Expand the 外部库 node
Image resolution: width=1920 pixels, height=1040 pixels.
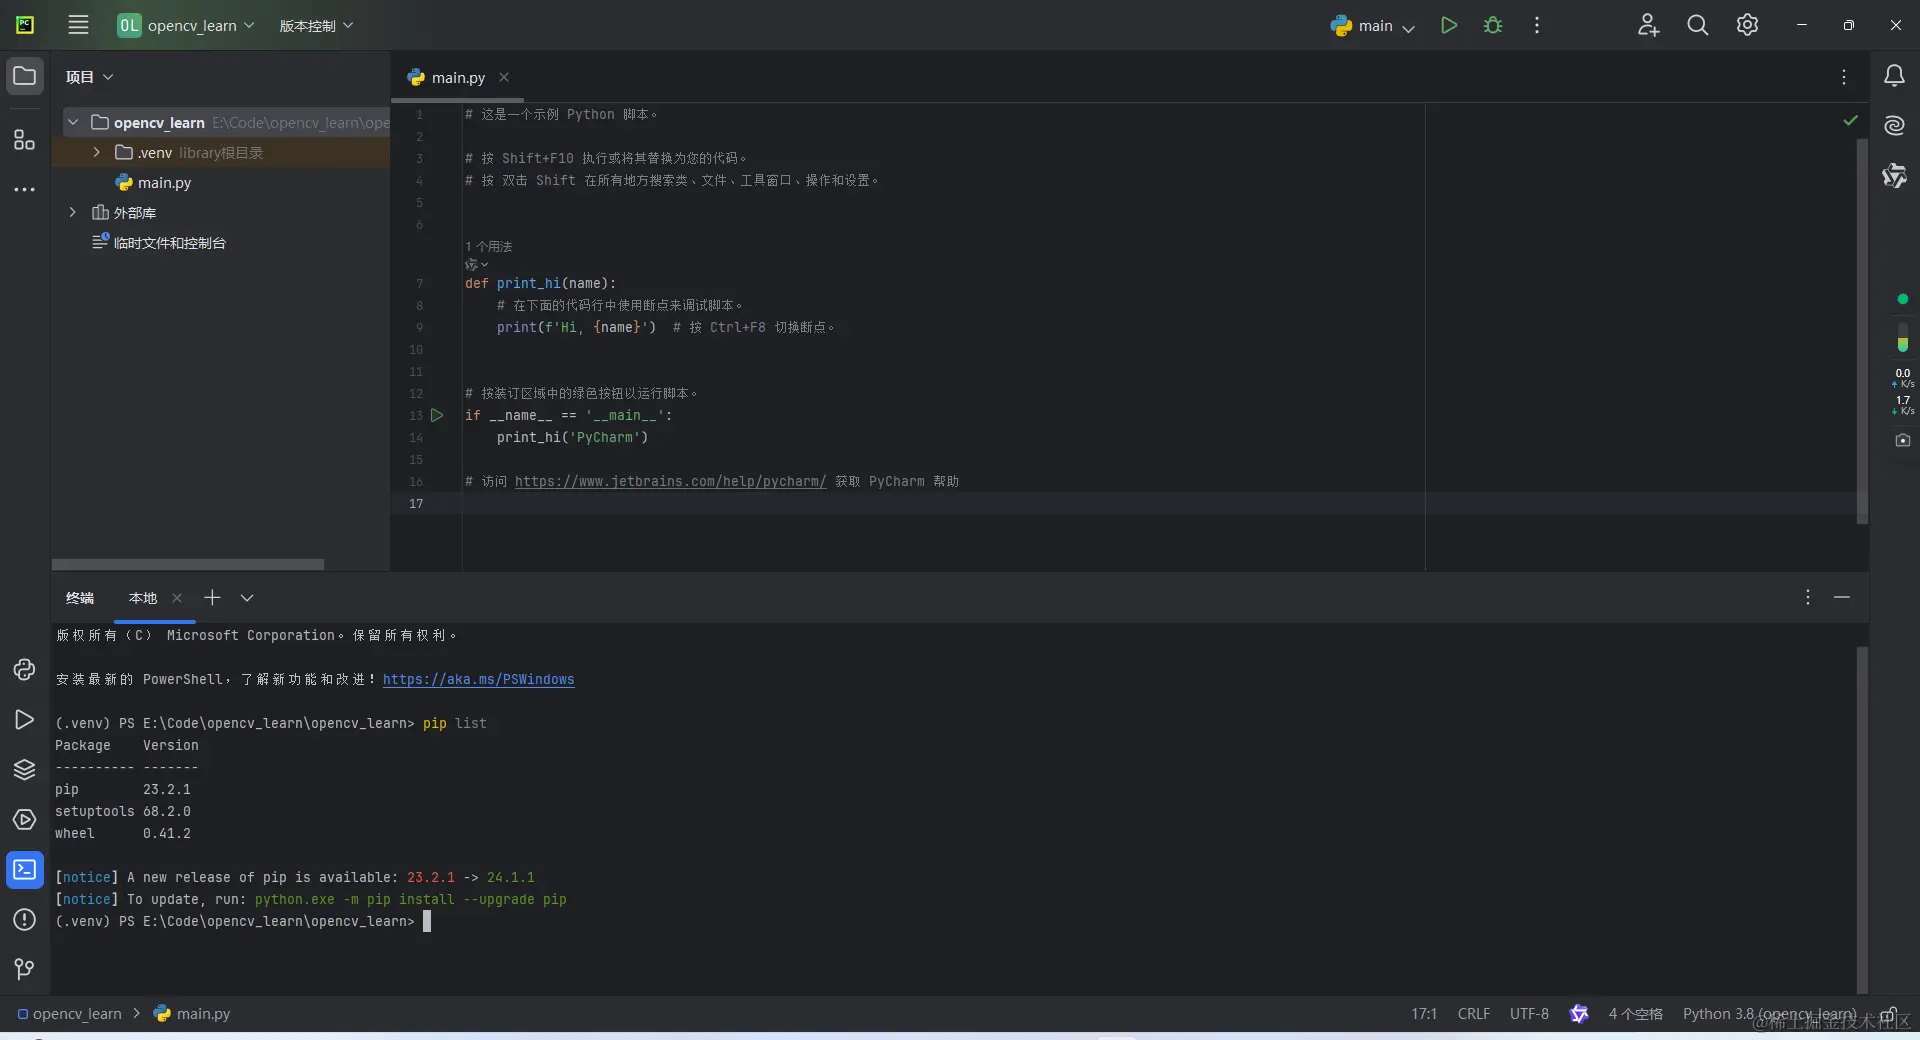click(x=73, y=212)
